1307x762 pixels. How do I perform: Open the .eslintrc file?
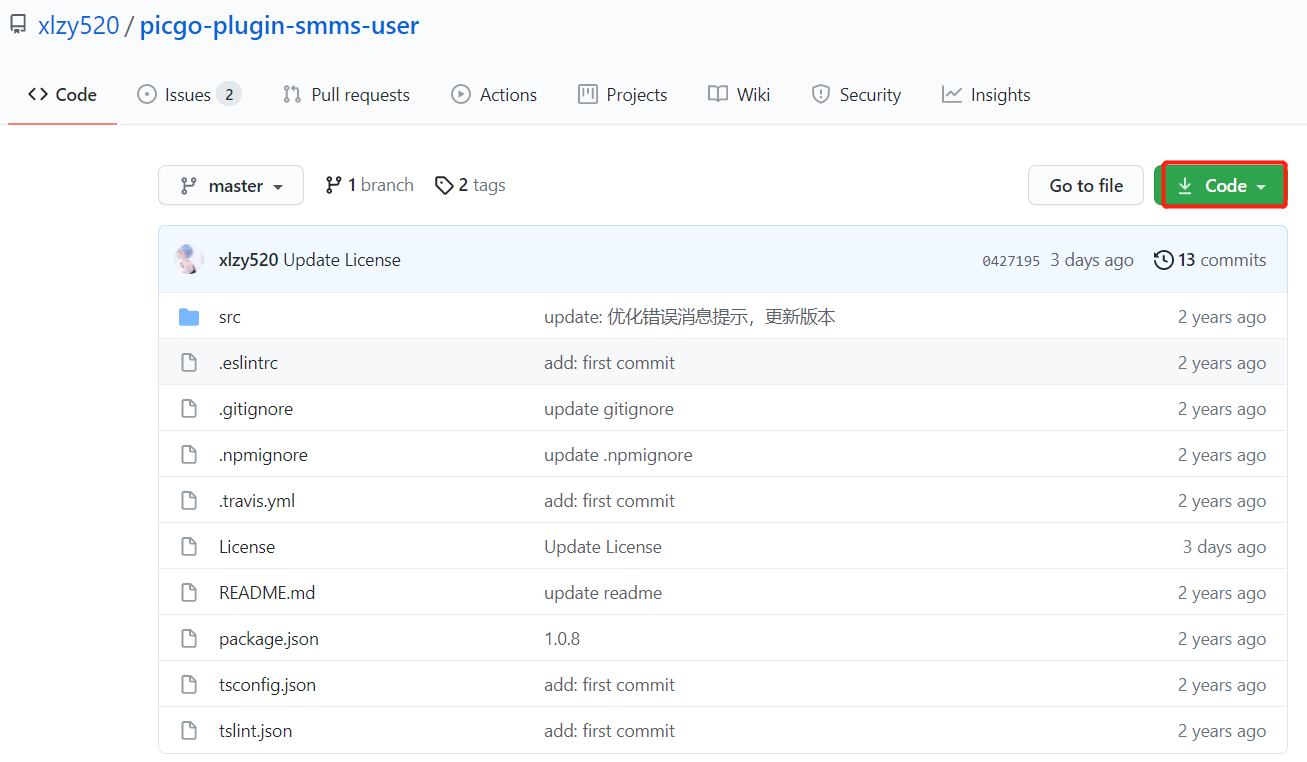(248, 363)
